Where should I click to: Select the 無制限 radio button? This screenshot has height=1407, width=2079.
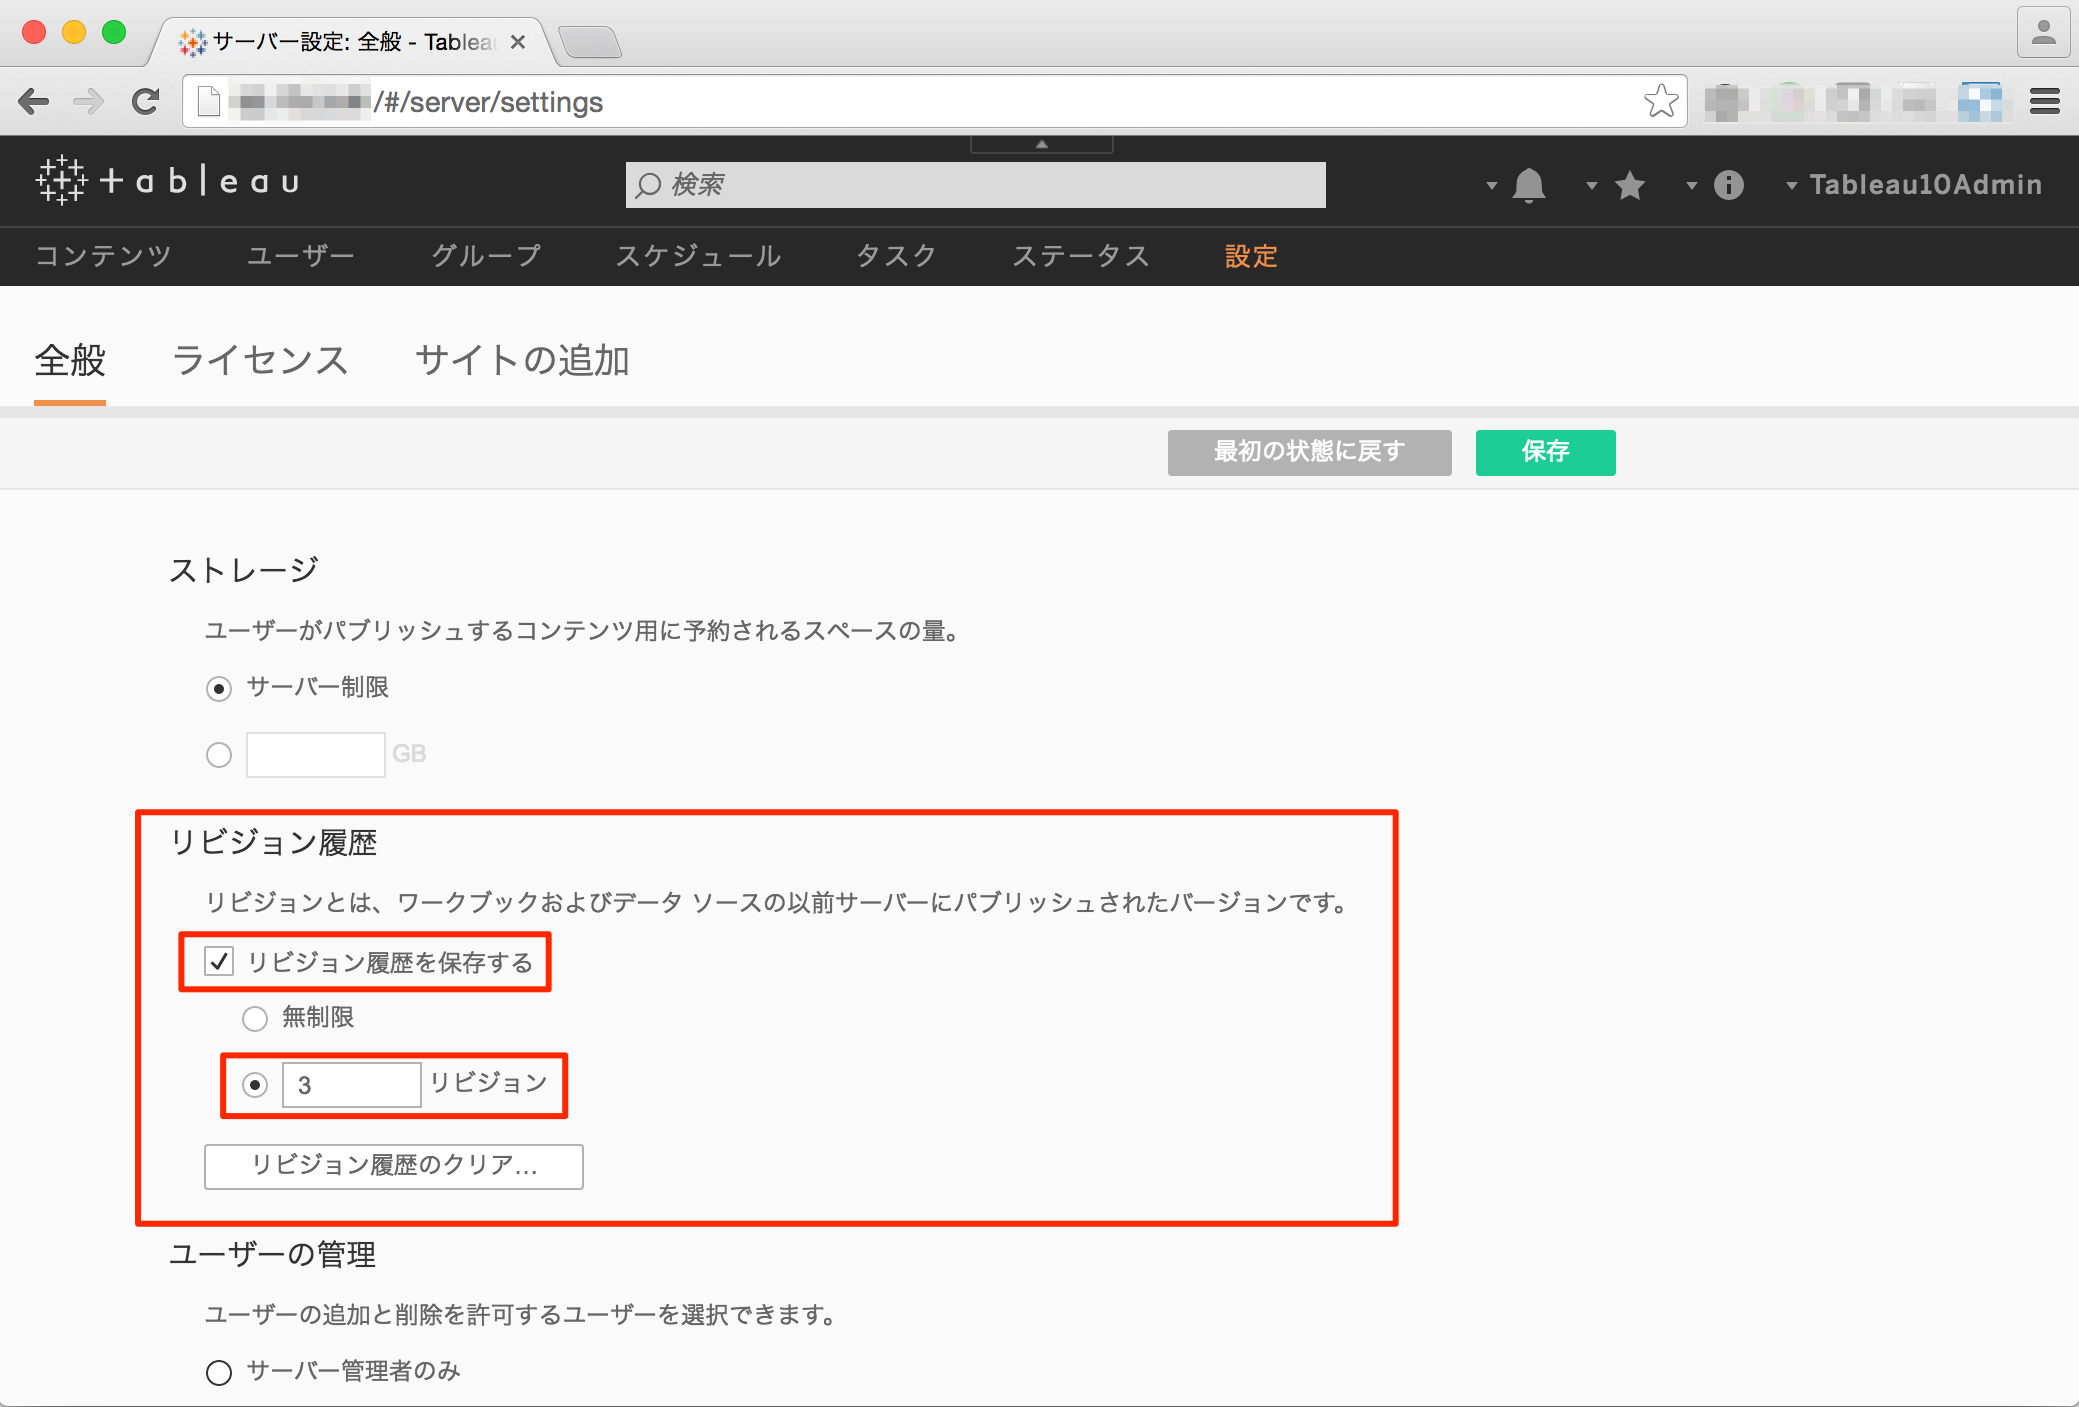[255, 1018]
